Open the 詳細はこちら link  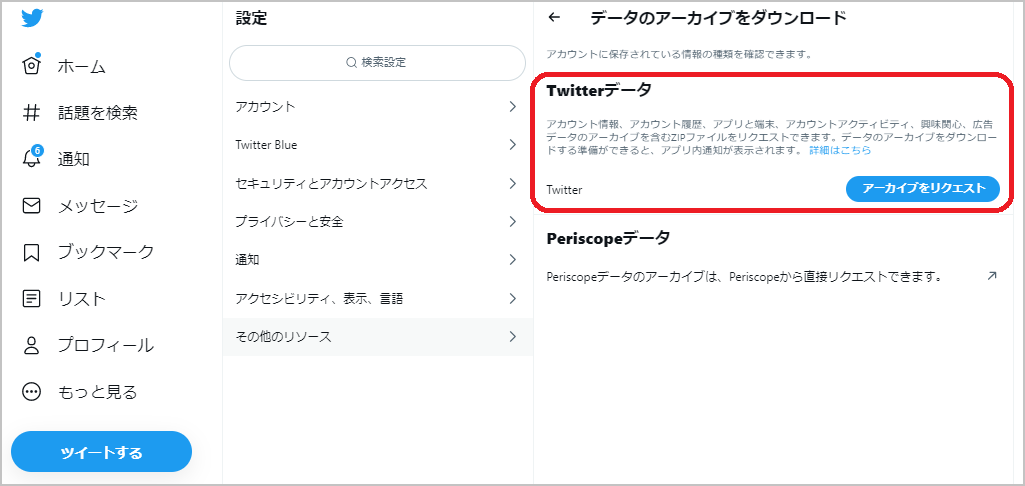point(840,150)
